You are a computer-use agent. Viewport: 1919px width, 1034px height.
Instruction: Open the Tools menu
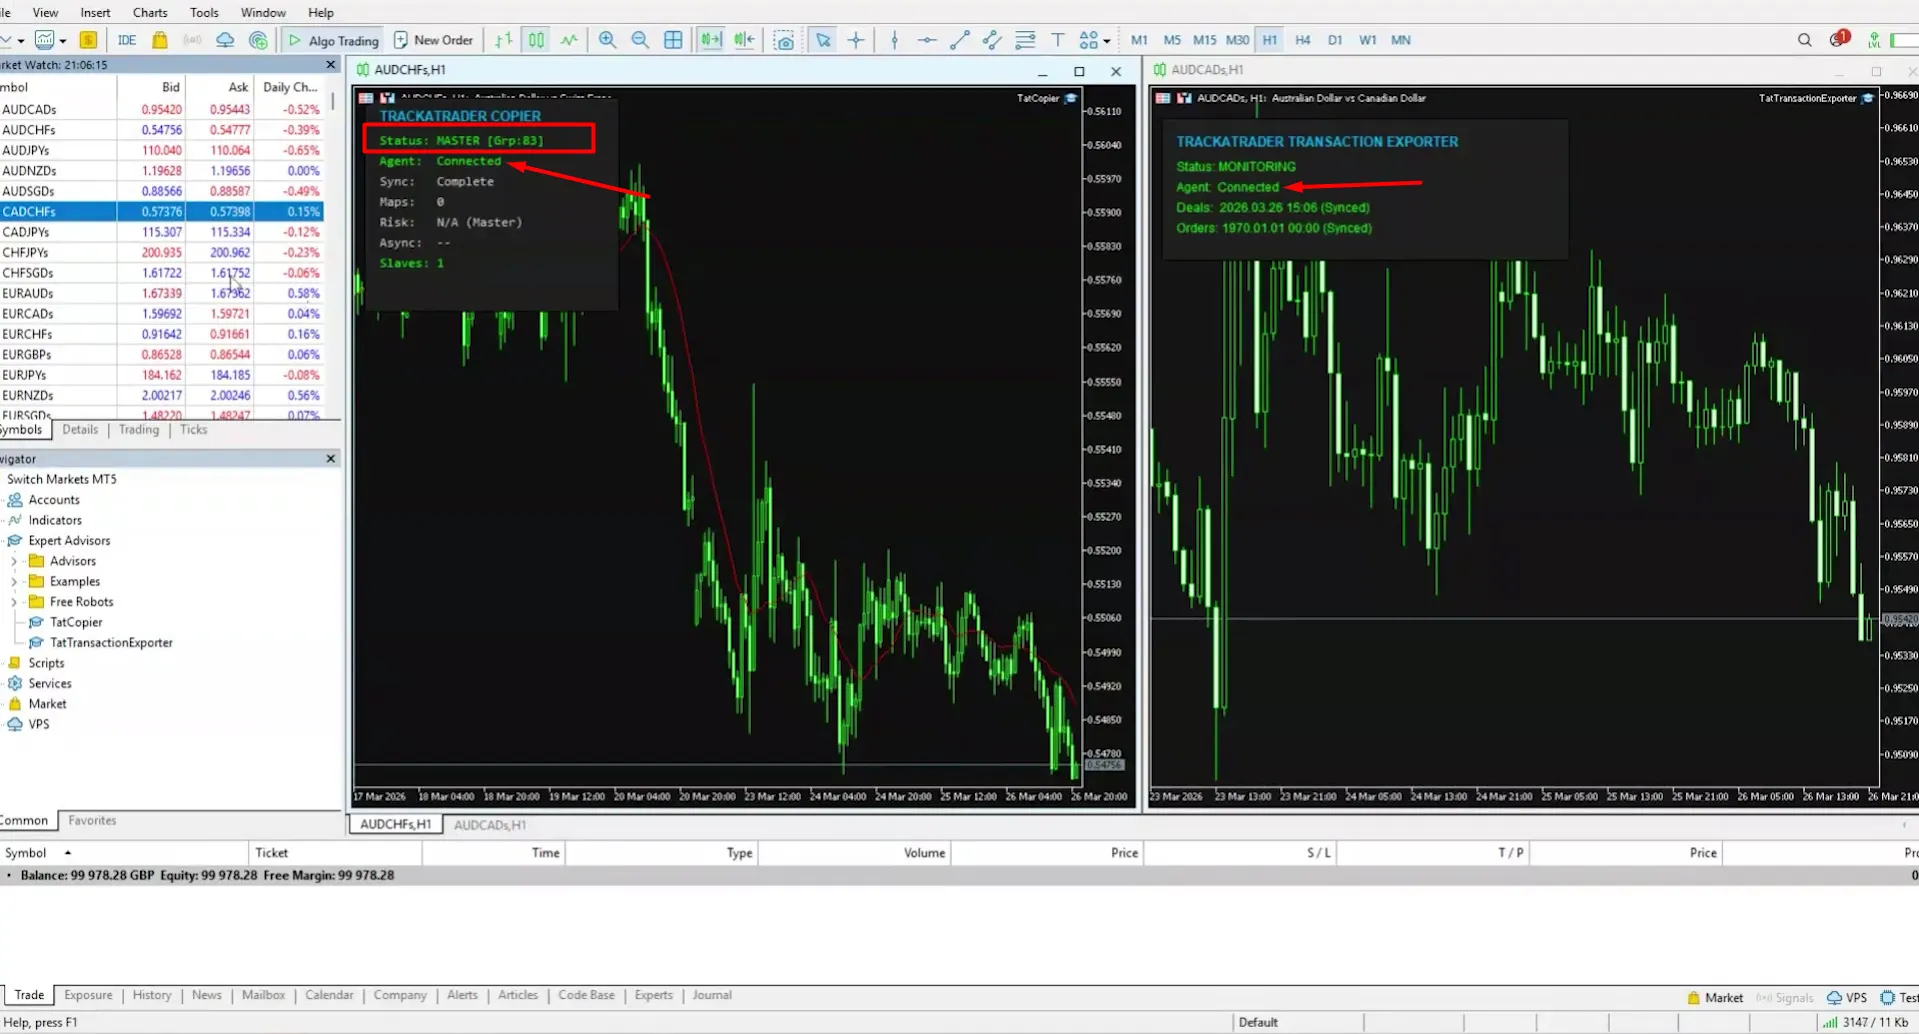point(204,12)
